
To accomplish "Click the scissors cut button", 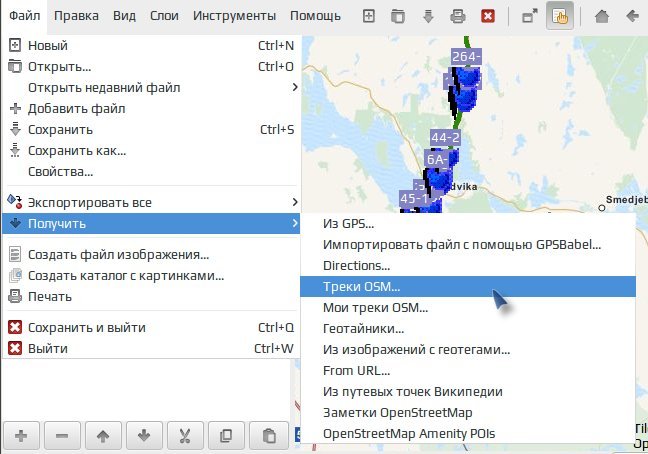I will click(185, 435).
